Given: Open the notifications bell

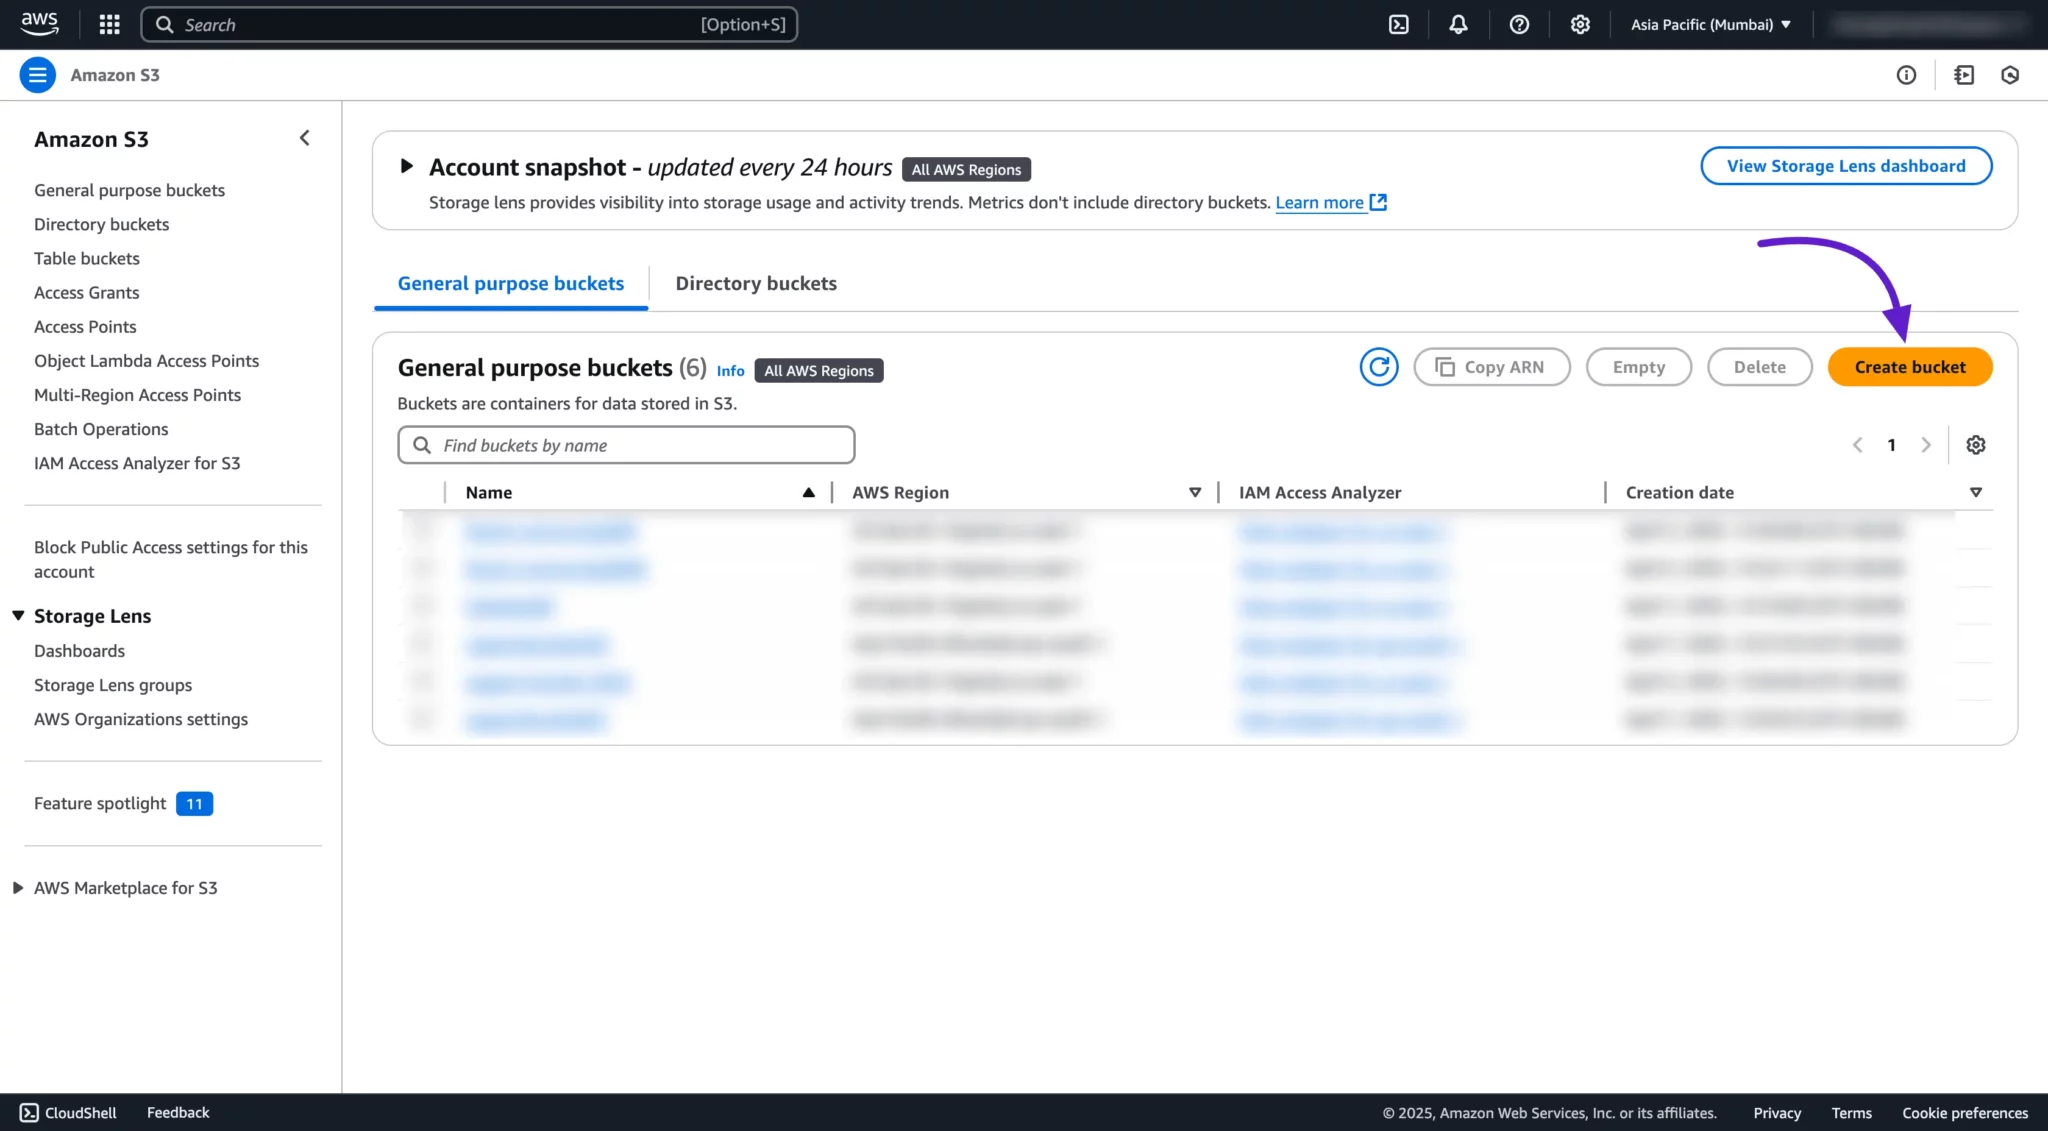Looking at the screenshot, I should tap(1458, 25).
